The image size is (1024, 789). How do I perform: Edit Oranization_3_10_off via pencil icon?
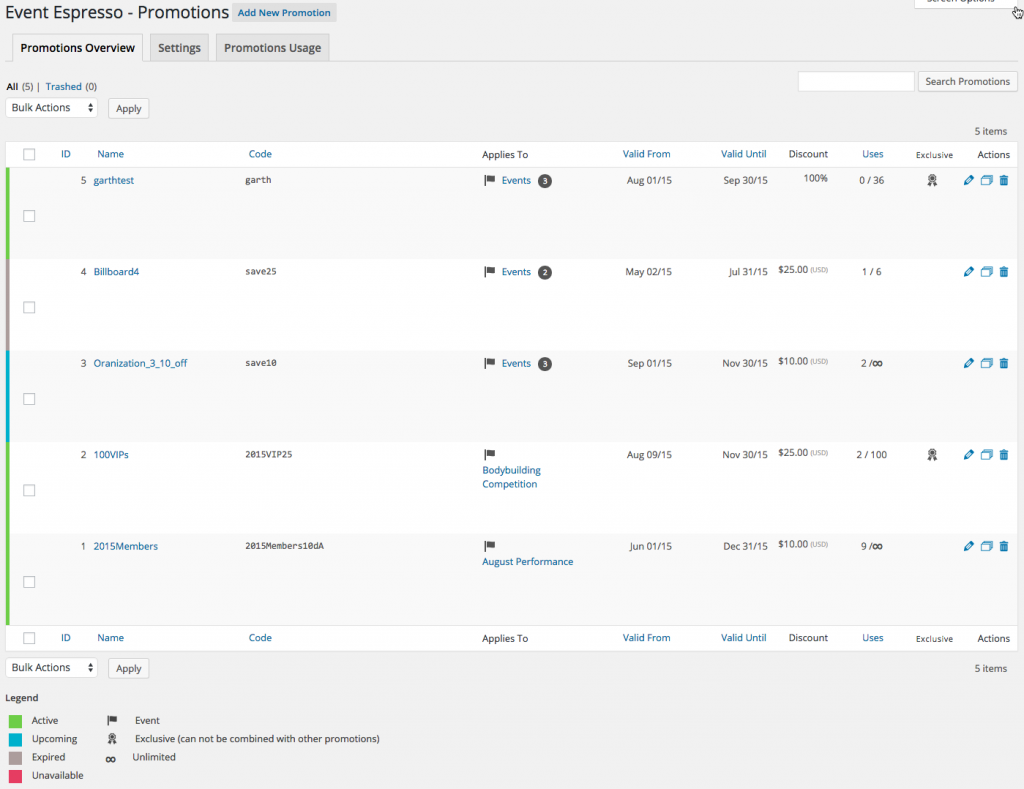[968, 363]
